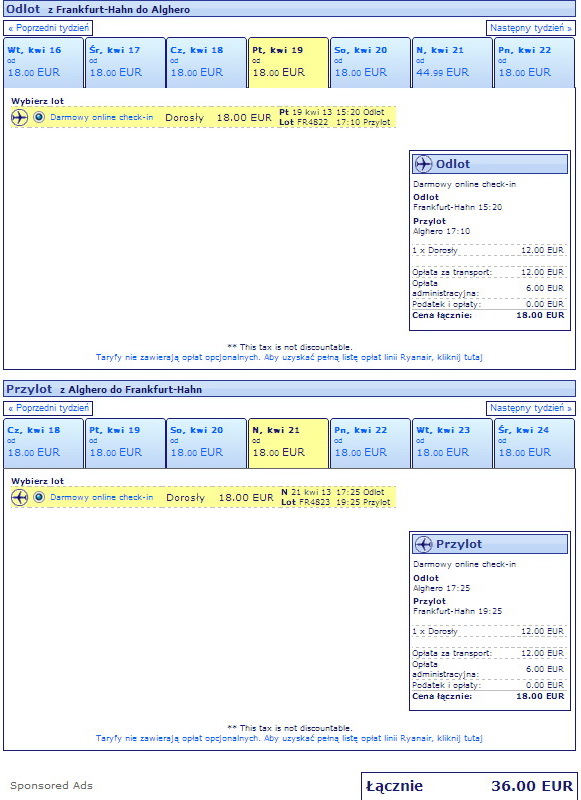Click plane icon in Przylot summary header

423,544
